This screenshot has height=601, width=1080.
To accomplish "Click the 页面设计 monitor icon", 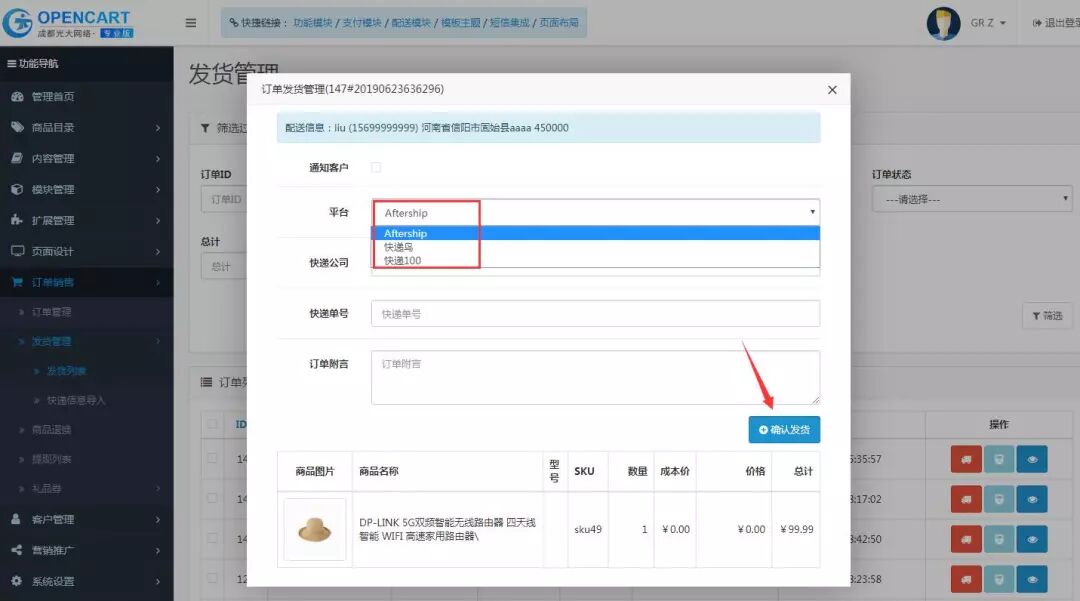I will click(17, 251).
